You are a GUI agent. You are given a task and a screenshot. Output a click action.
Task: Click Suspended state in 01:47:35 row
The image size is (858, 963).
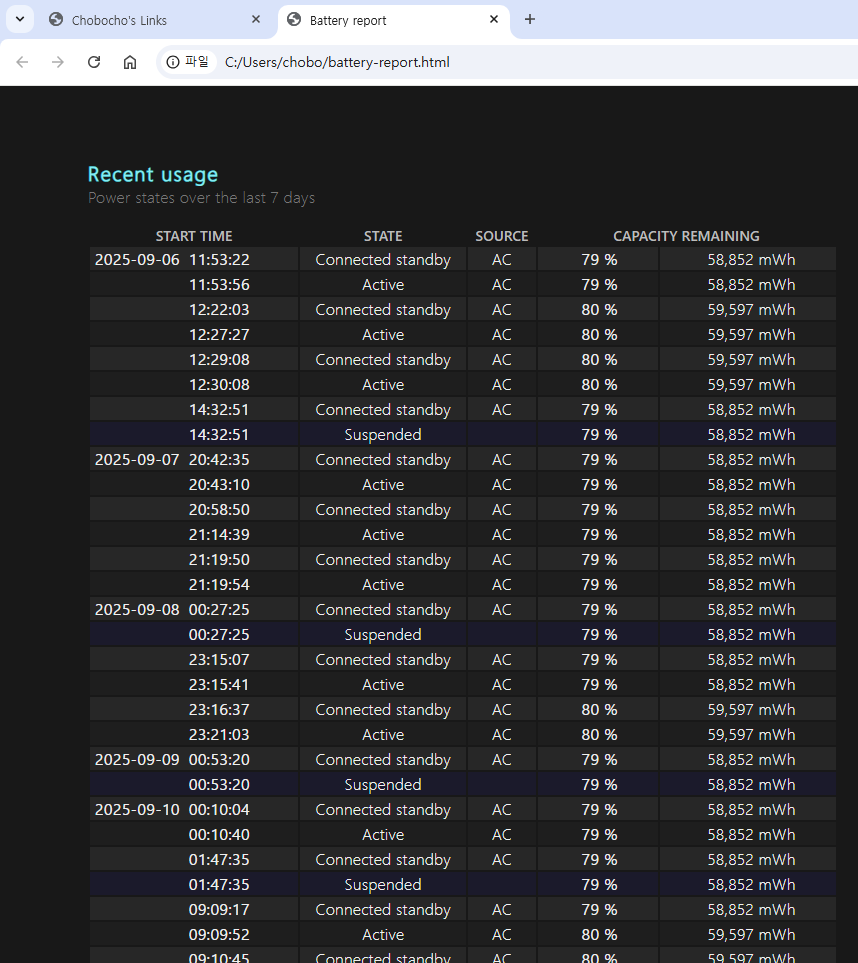coord(383,885)
